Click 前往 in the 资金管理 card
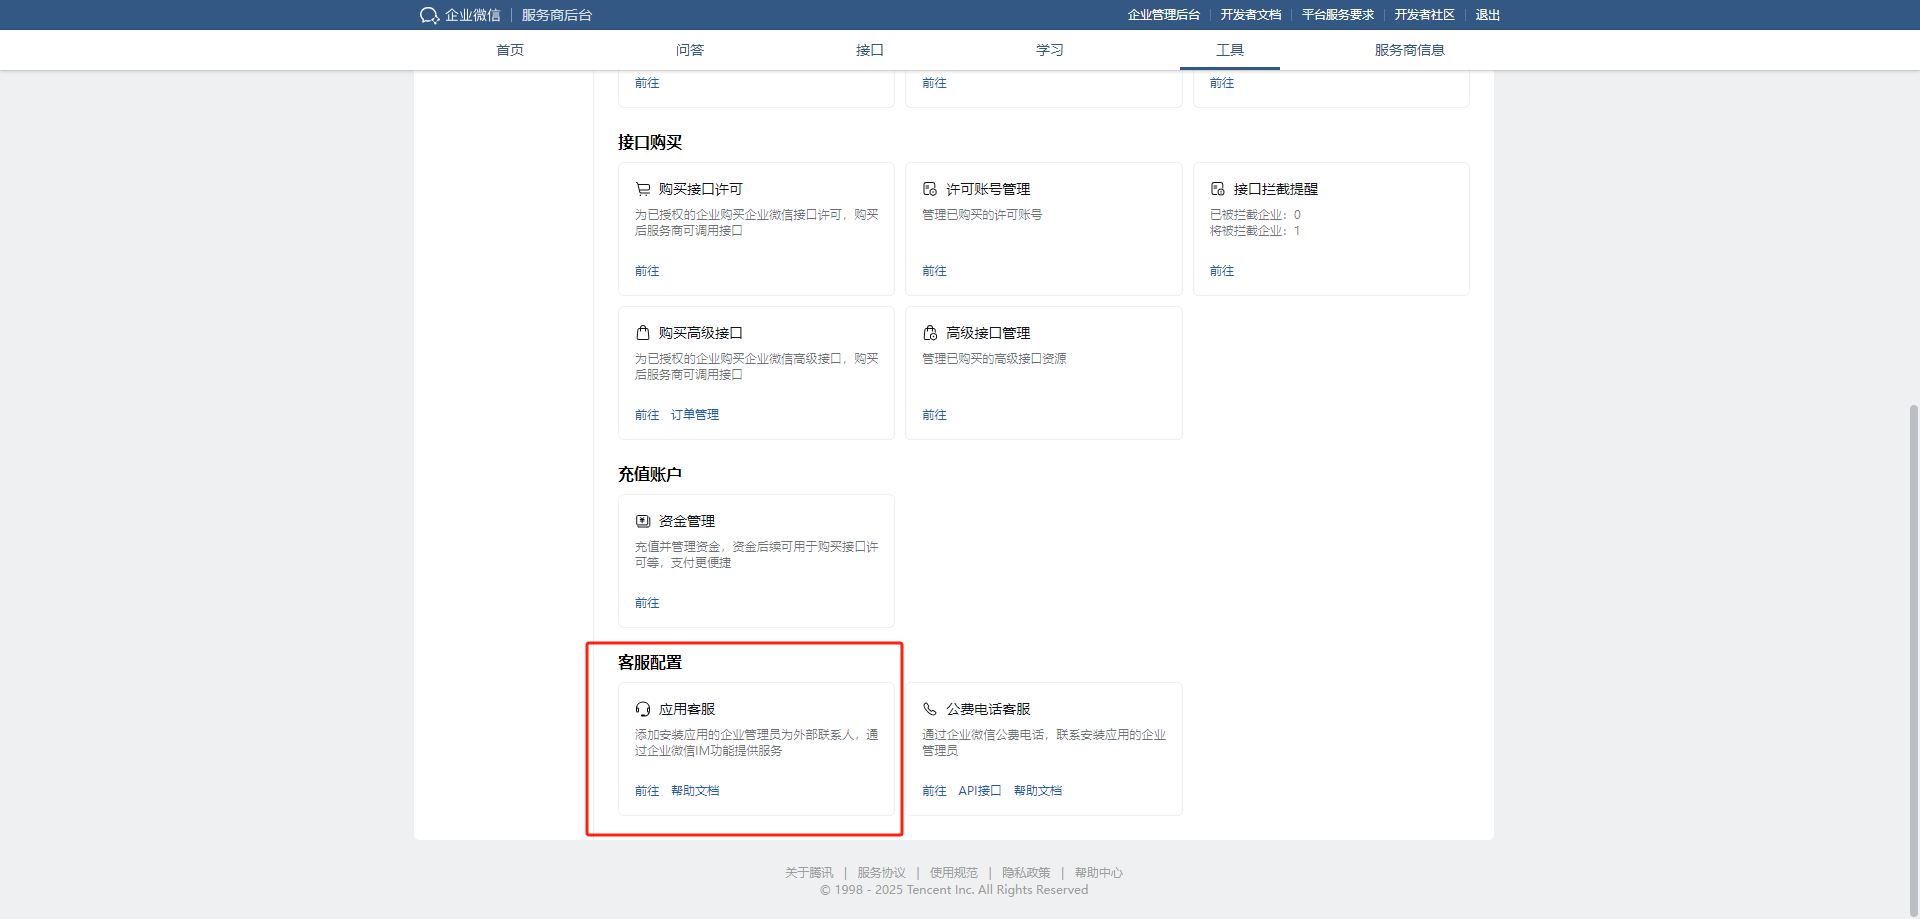This screenshot has height=919, width=1920. (647, 603)
